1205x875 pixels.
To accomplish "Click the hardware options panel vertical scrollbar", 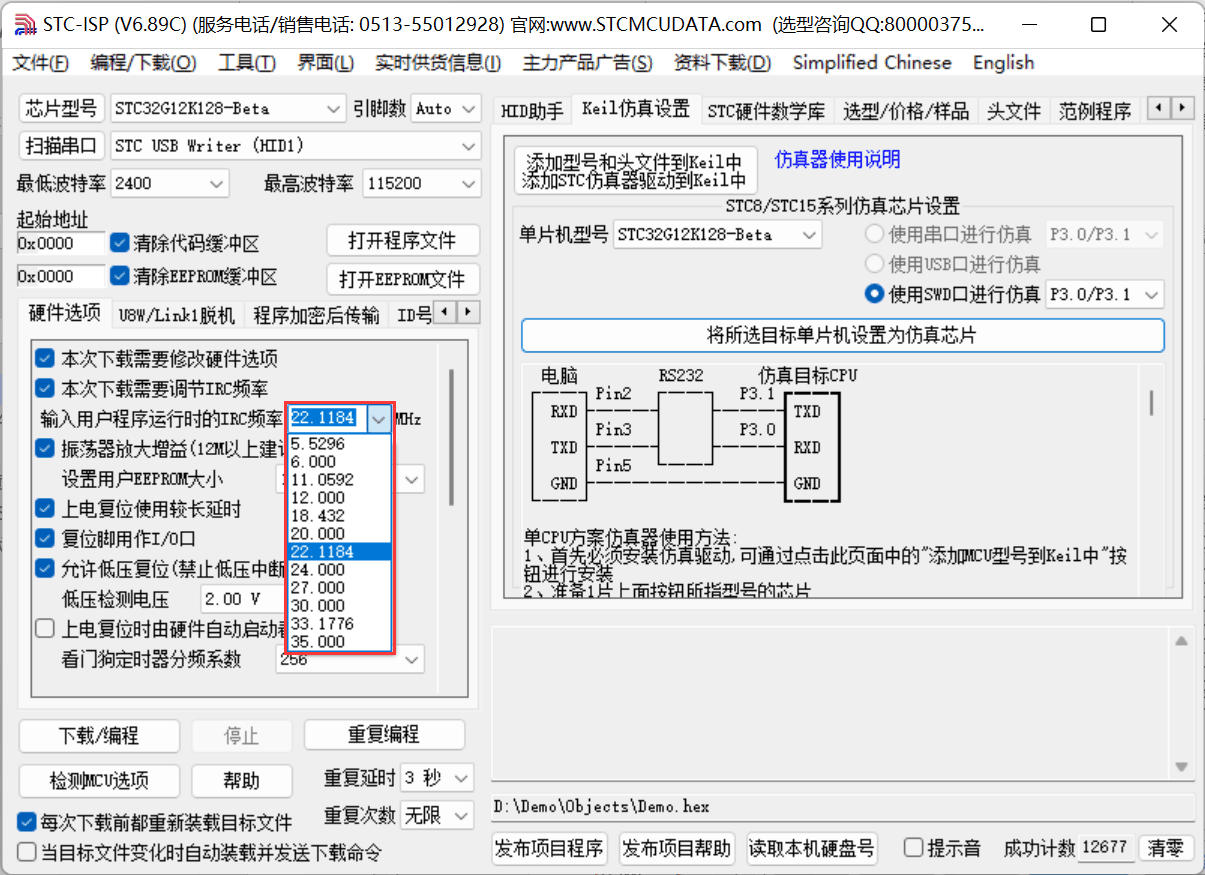I will (x=451, y=436).
